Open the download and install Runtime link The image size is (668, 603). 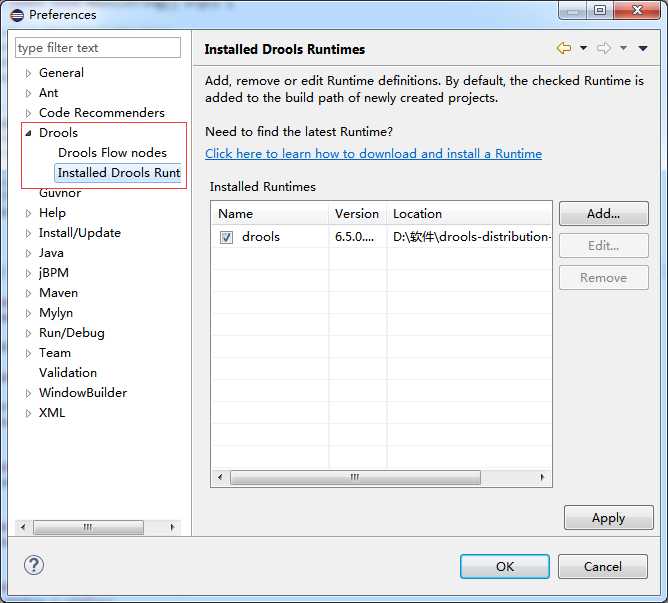point(374,153)
